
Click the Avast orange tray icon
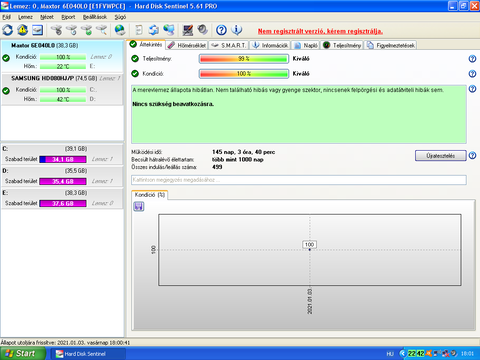click(x=429, y=353)
